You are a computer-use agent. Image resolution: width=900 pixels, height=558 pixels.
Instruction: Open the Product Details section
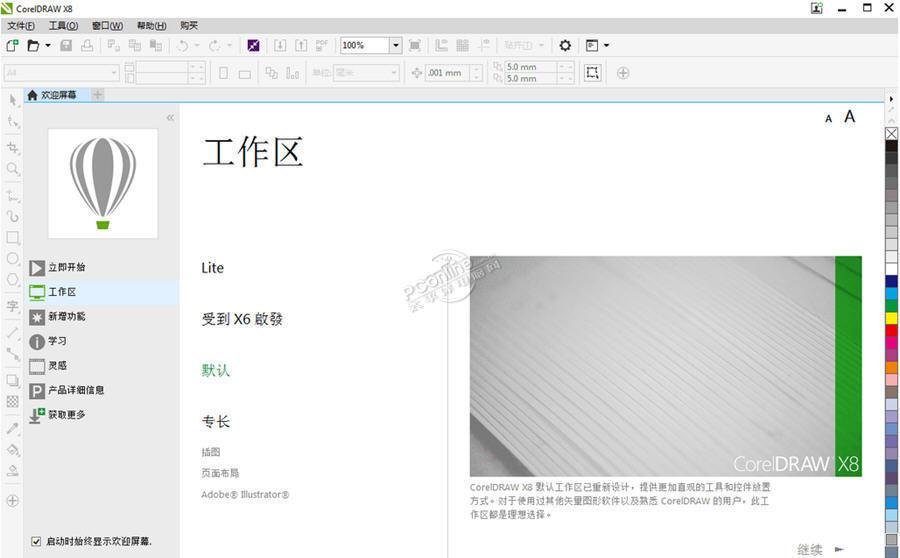pos(67,390)
